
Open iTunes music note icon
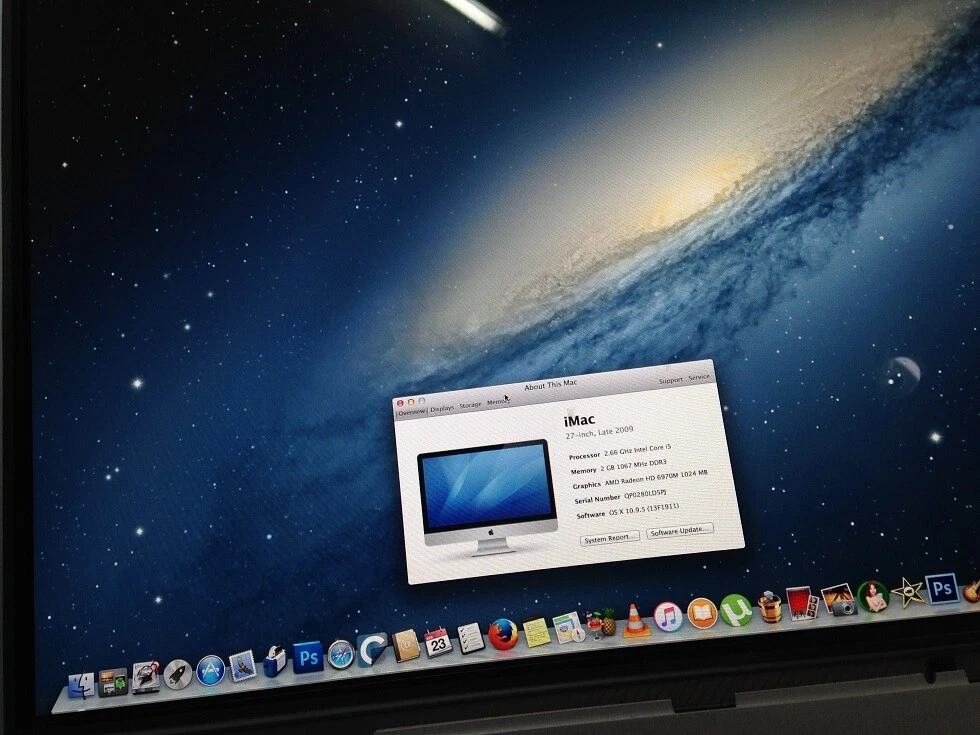(x=668, y=617)
